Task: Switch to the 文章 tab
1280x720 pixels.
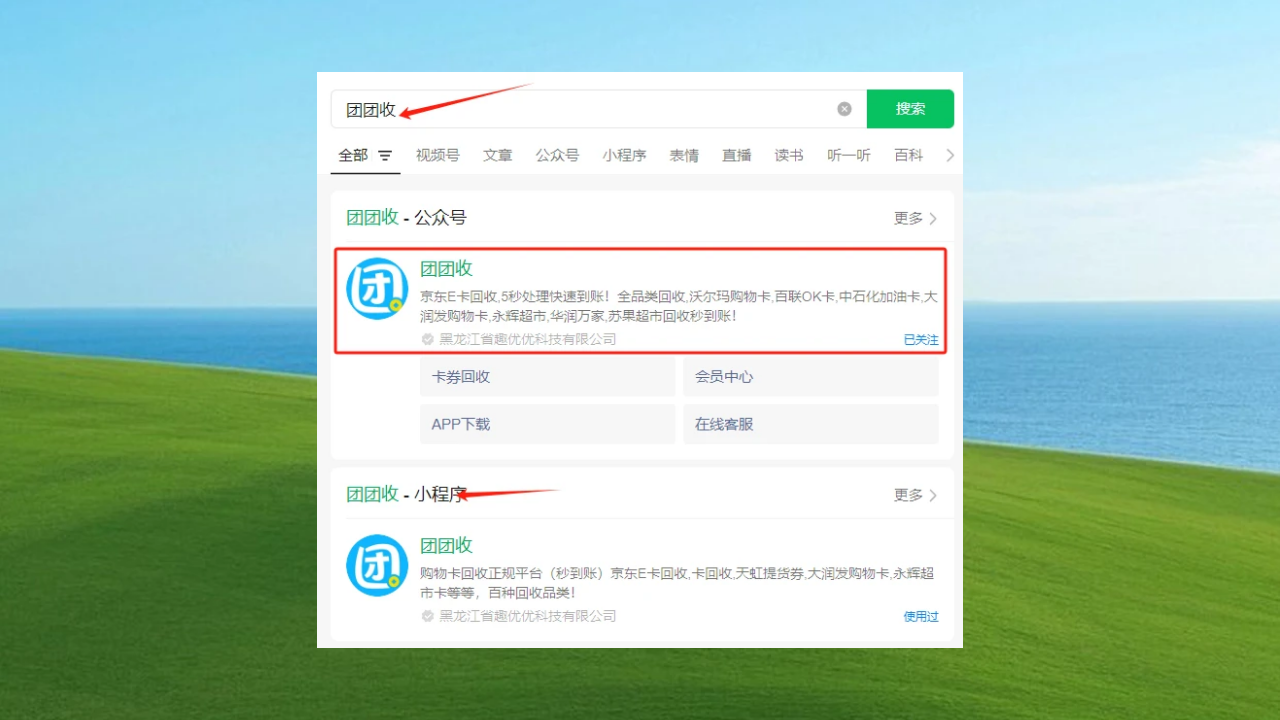Action: (497, 155)
